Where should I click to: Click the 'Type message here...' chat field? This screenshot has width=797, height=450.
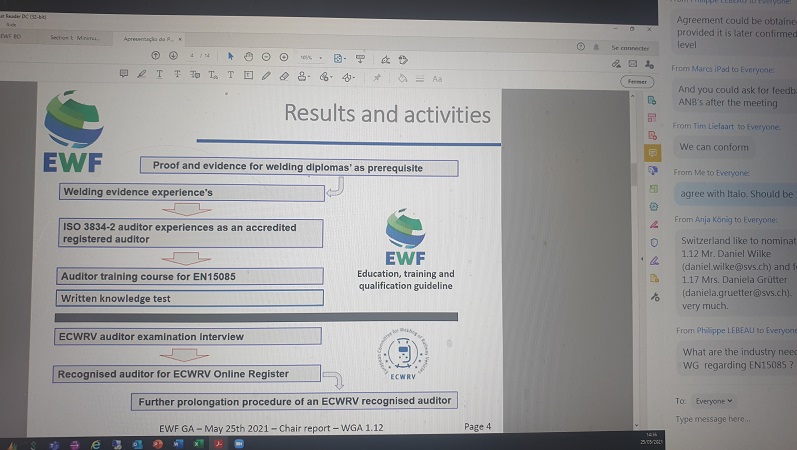(713, 419)
